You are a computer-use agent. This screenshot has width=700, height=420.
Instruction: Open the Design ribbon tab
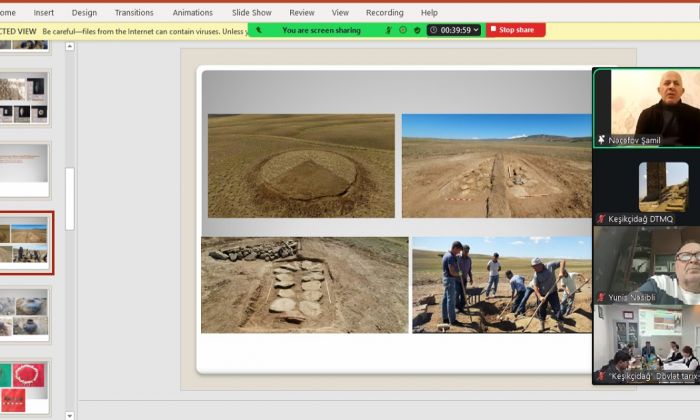point(84,13)
